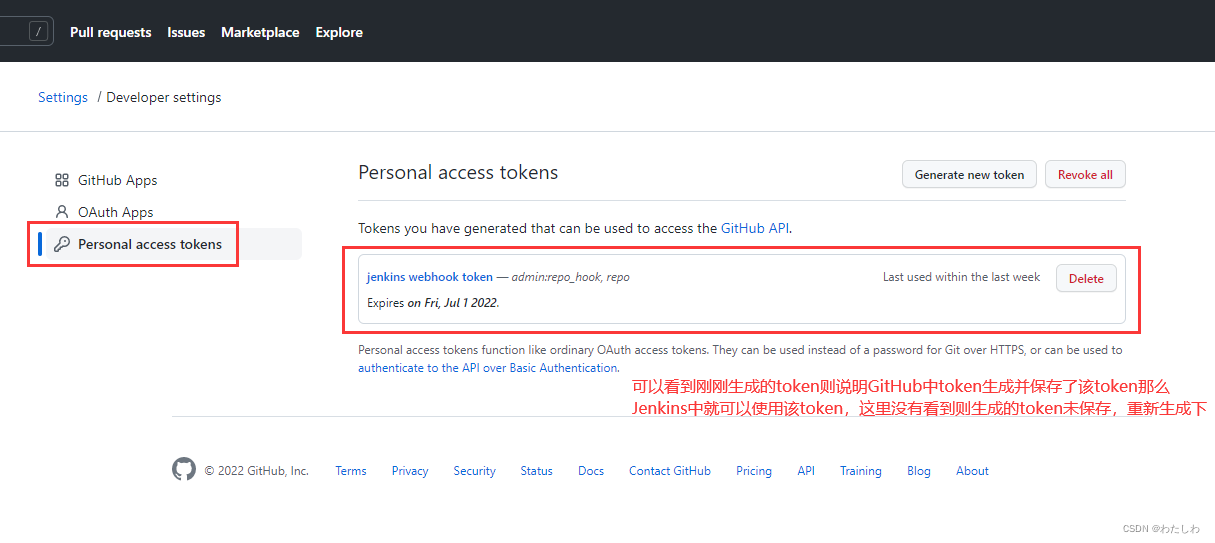Click the OAuth Apps person icon
The image size is (1215, 543).
[62, 212]
